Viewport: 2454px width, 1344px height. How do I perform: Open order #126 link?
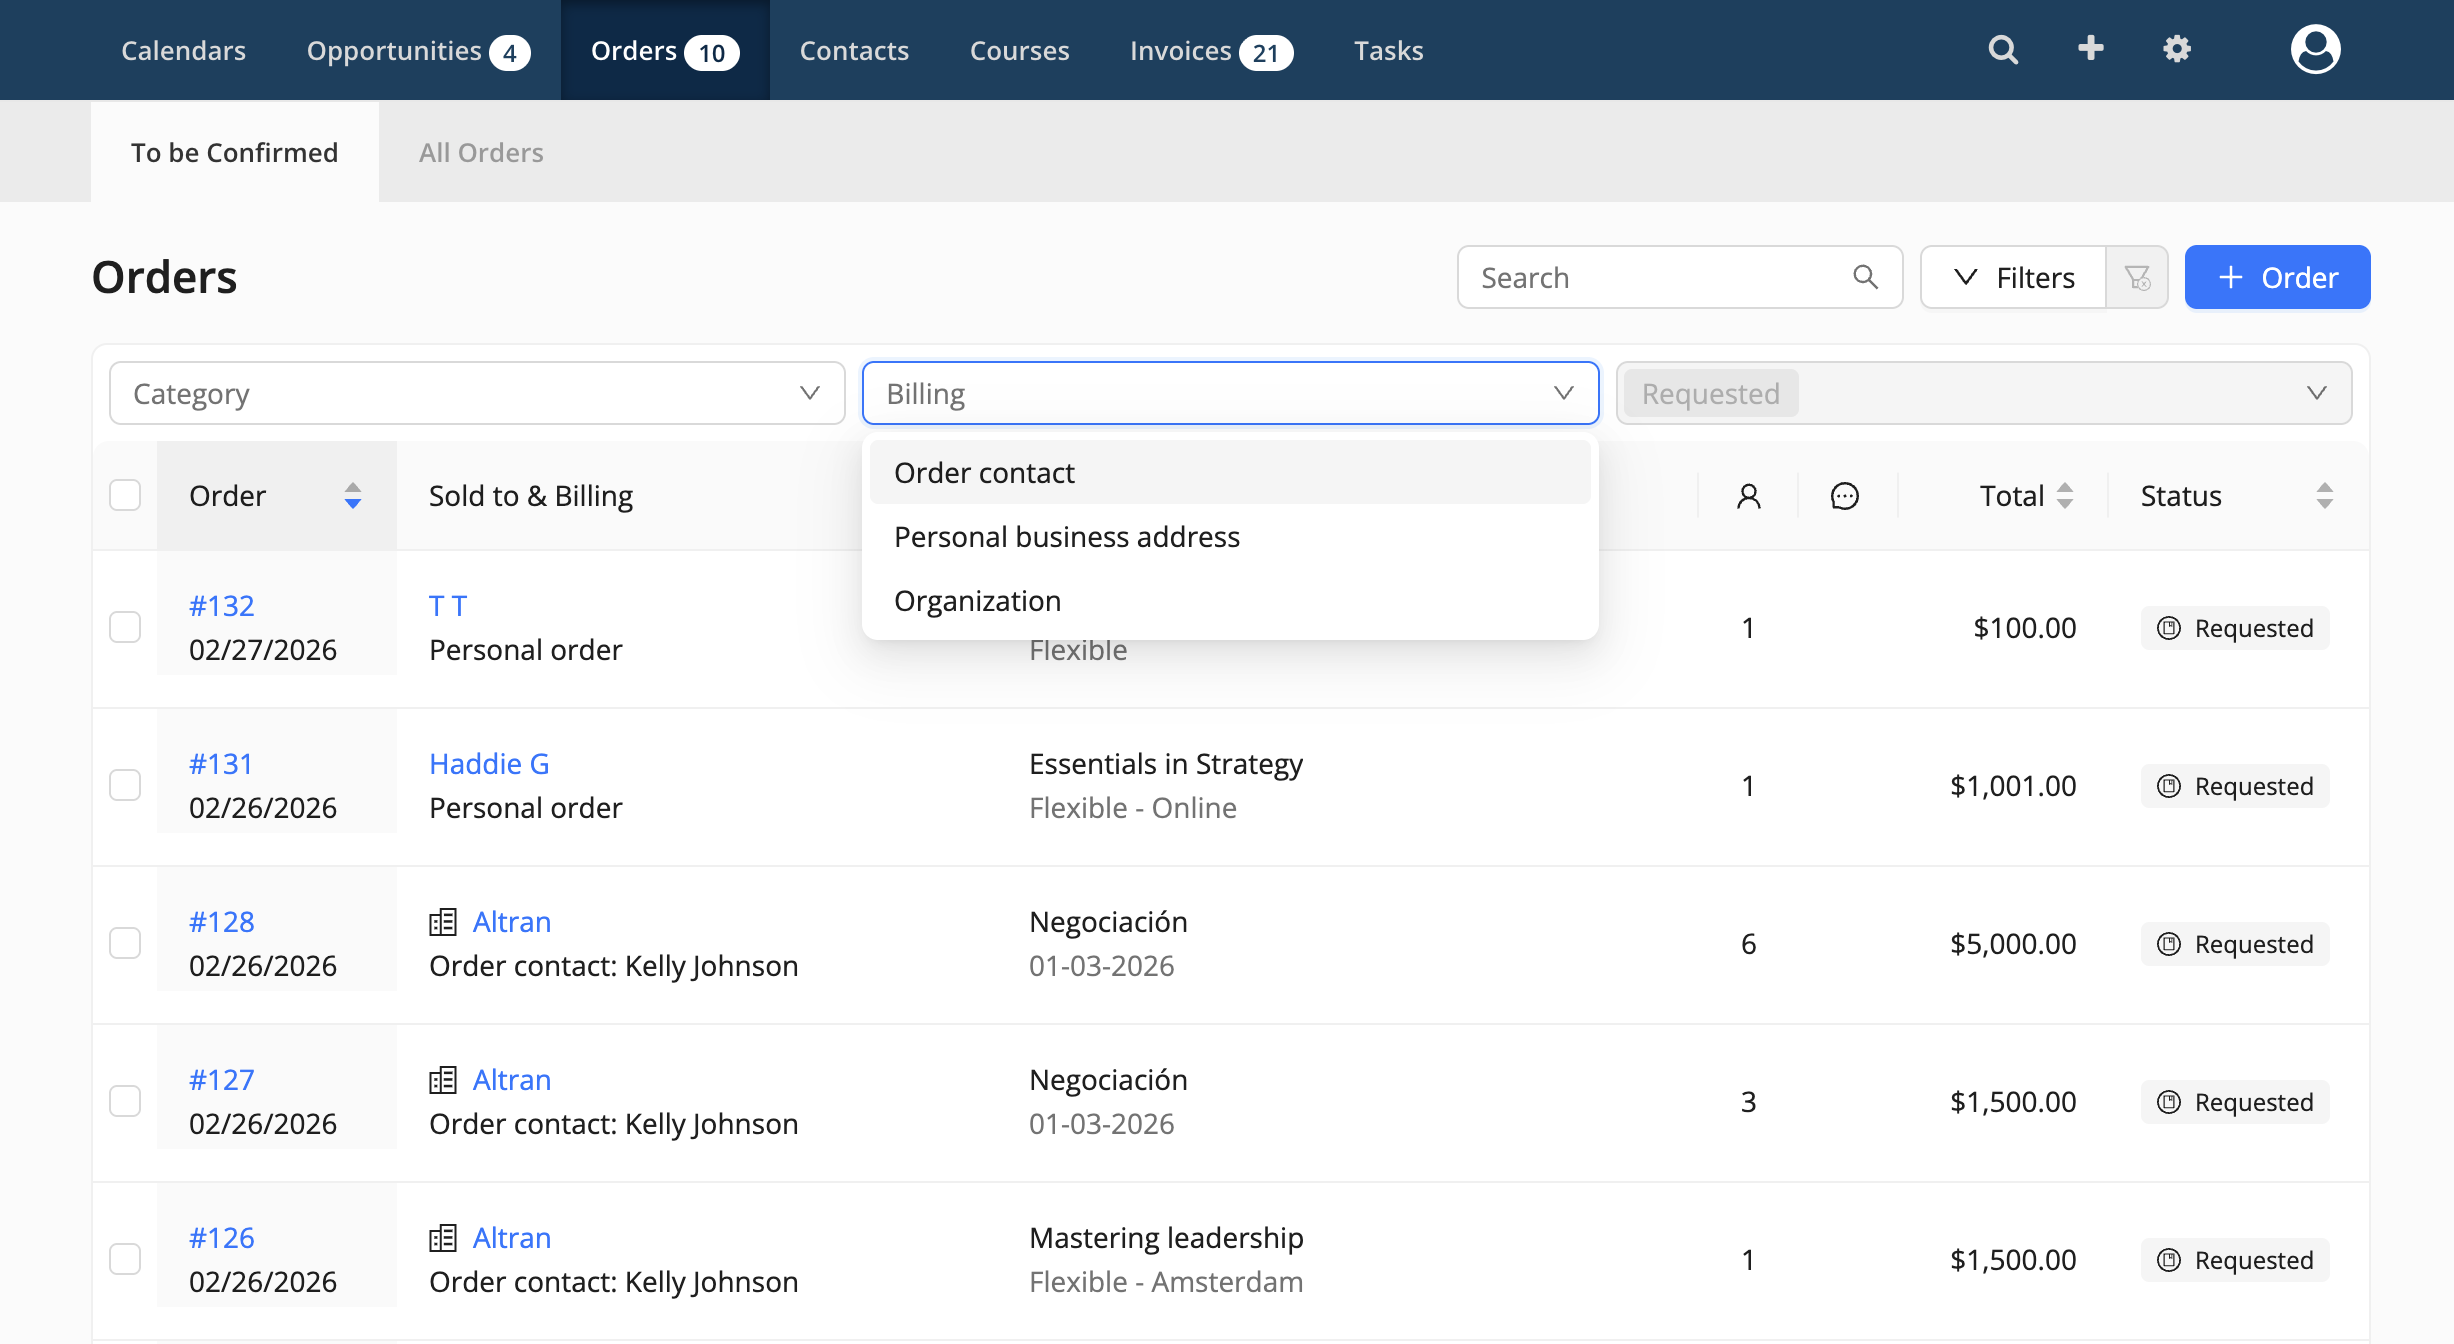tap(221, 1238)
